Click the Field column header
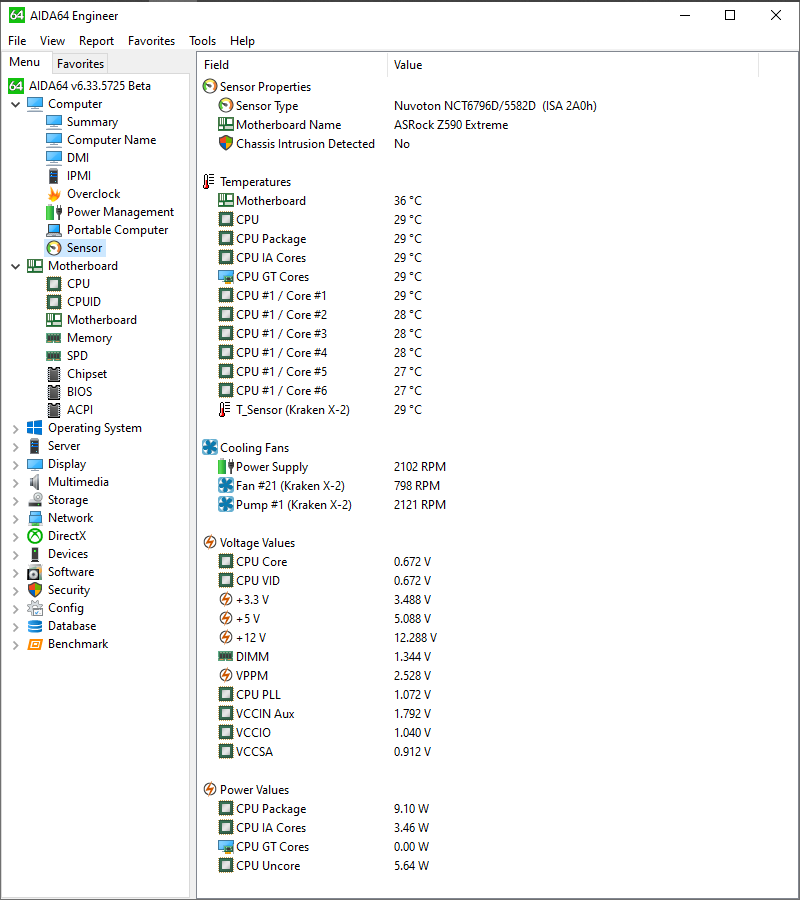Screen dimensions: 800x900 pyautogui.click(x=293, y=65)
